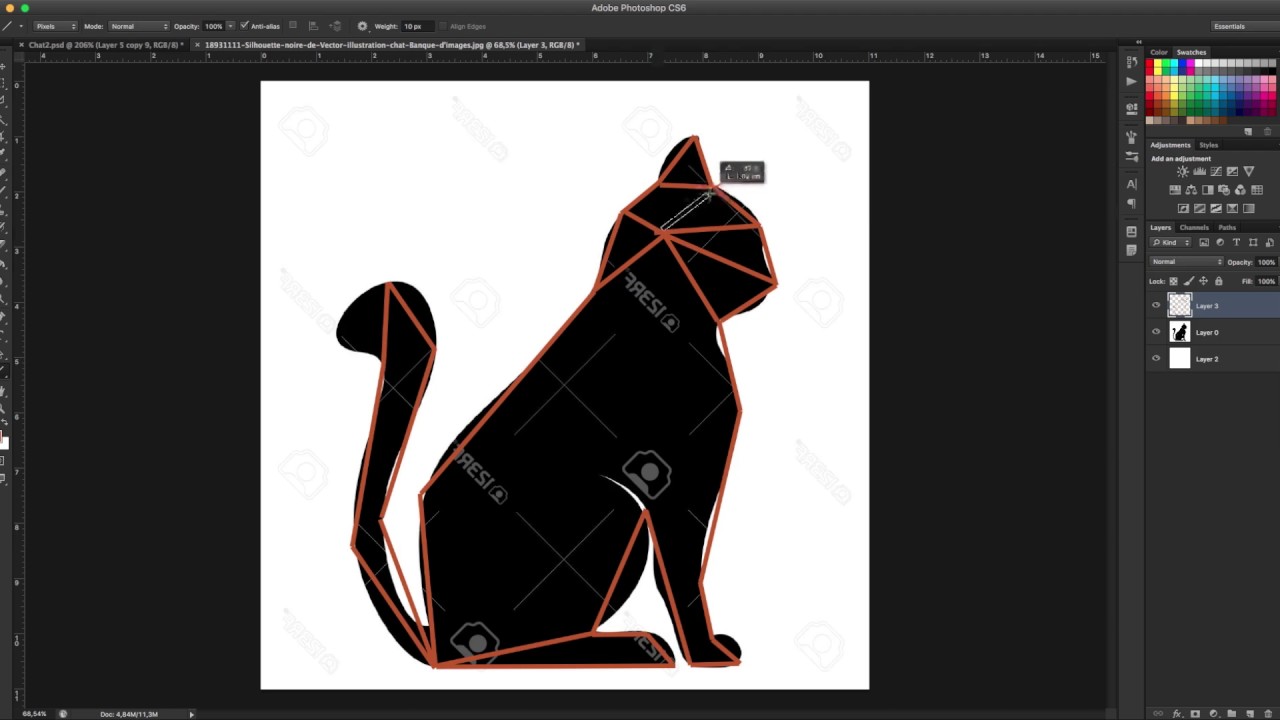1280x720 pixels.
Task: Toggle lock all
Action: click(x=1218, y=281)
